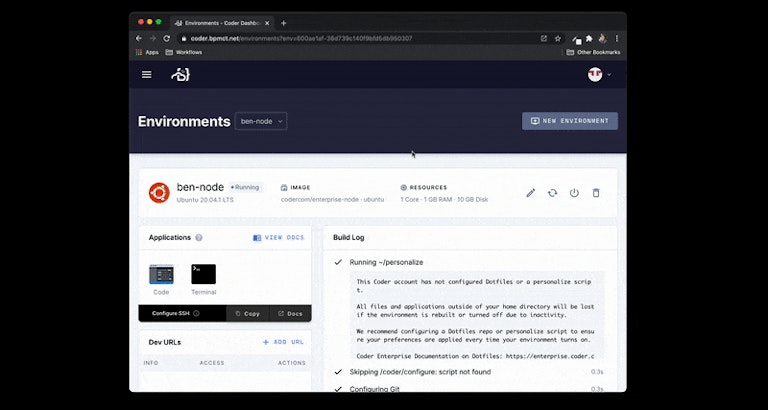Screen dimensions: 768x410
Task: Open page in new window icon in address bar
Action: pyautogui.click(x=544, y=38)
